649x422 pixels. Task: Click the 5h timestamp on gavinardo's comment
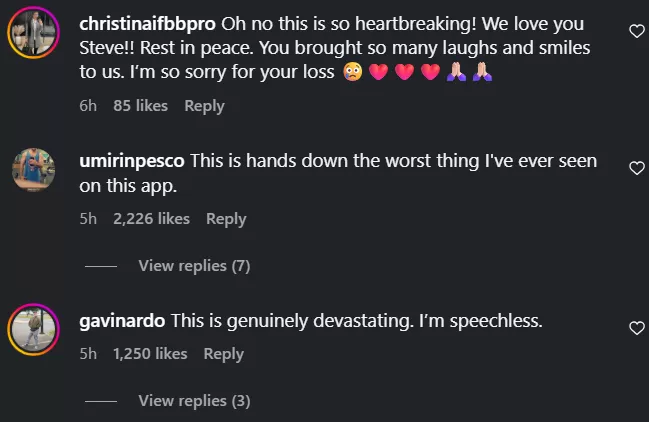88,354
